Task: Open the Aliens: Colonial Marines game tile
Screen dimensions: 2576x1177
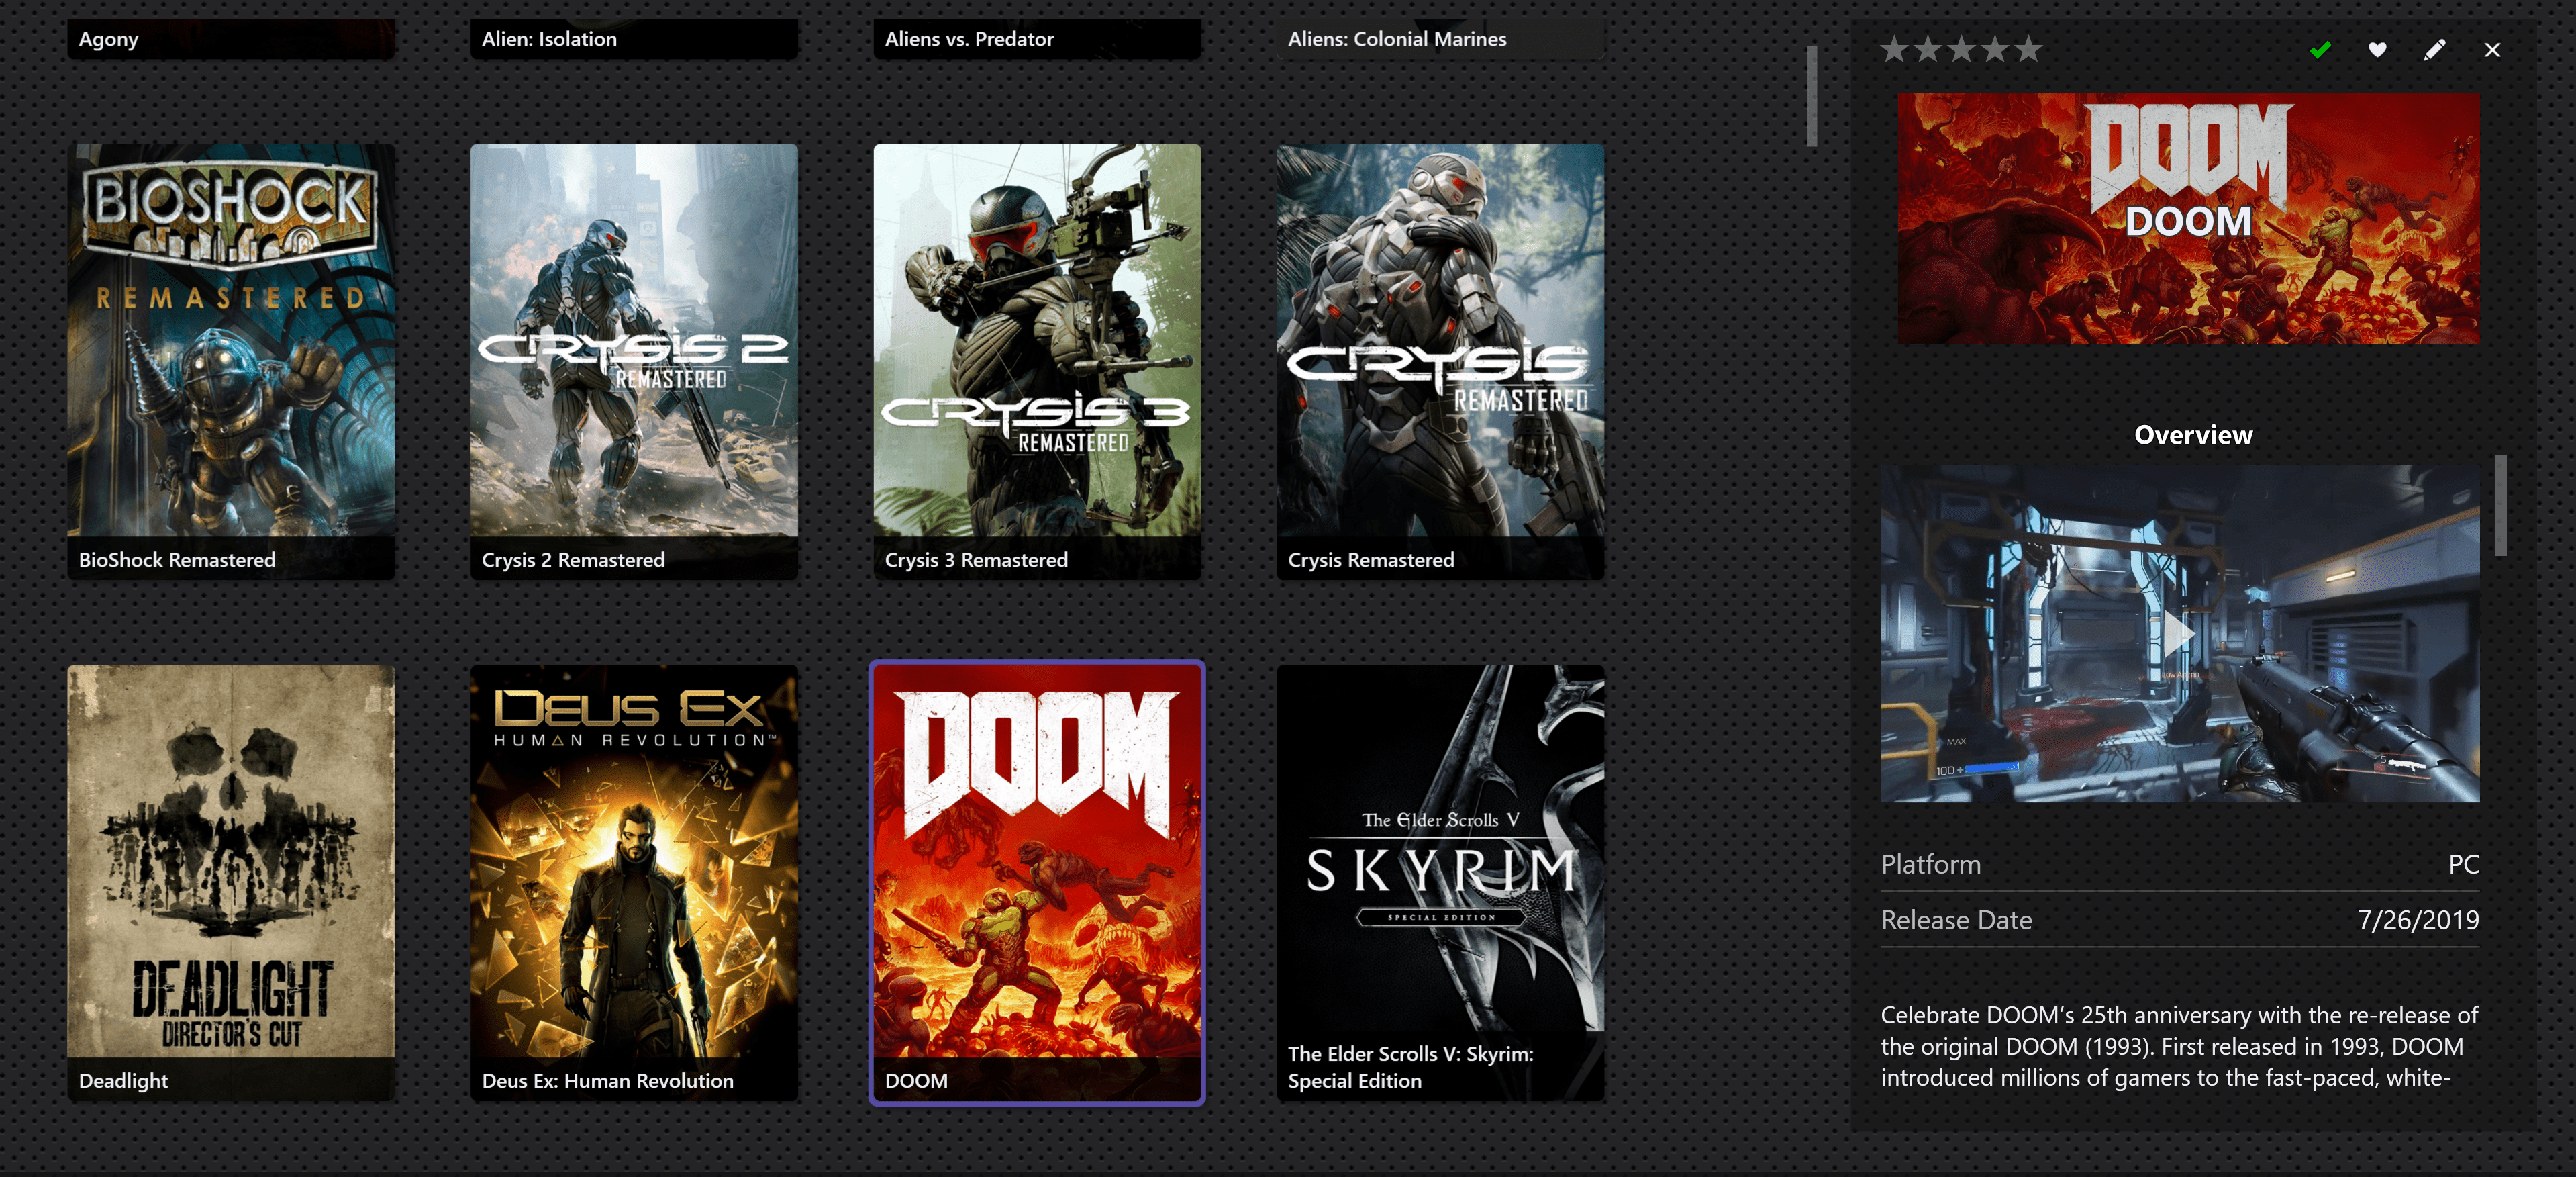Action: point(1440,39)
